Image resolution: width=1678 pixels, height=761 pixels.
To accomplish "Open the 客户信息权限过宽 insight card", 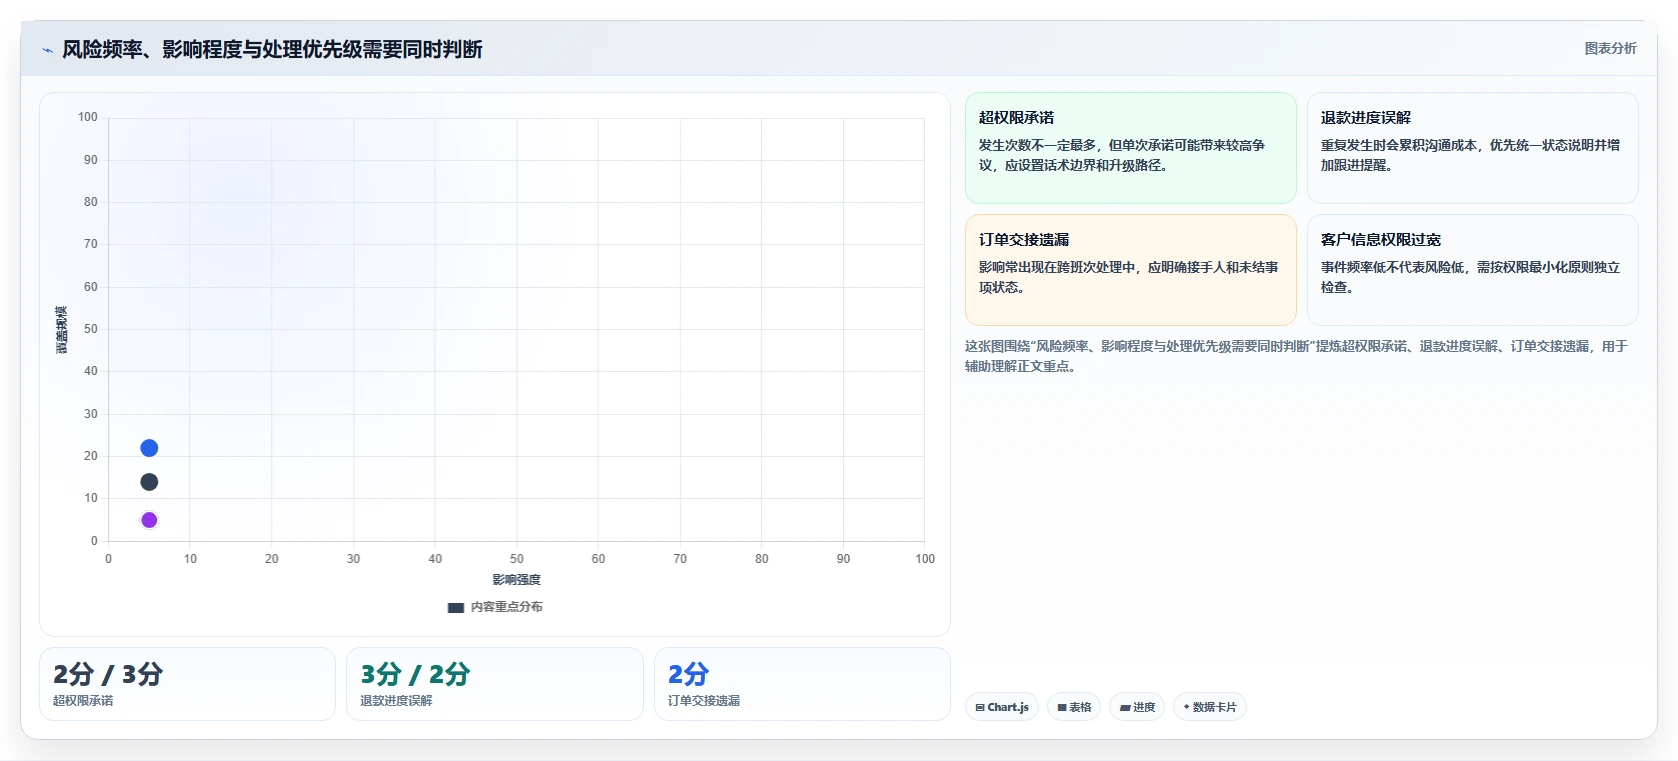I will pyautogui.click(x=1472, y=270).
